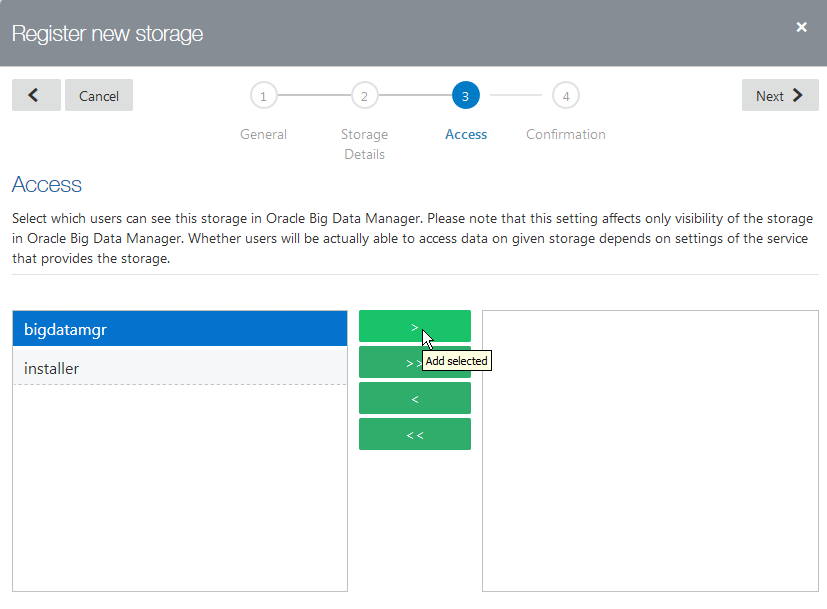Screen dimensions: 827x609
Task: Proceed with the Next button
Action: [780, 95]
